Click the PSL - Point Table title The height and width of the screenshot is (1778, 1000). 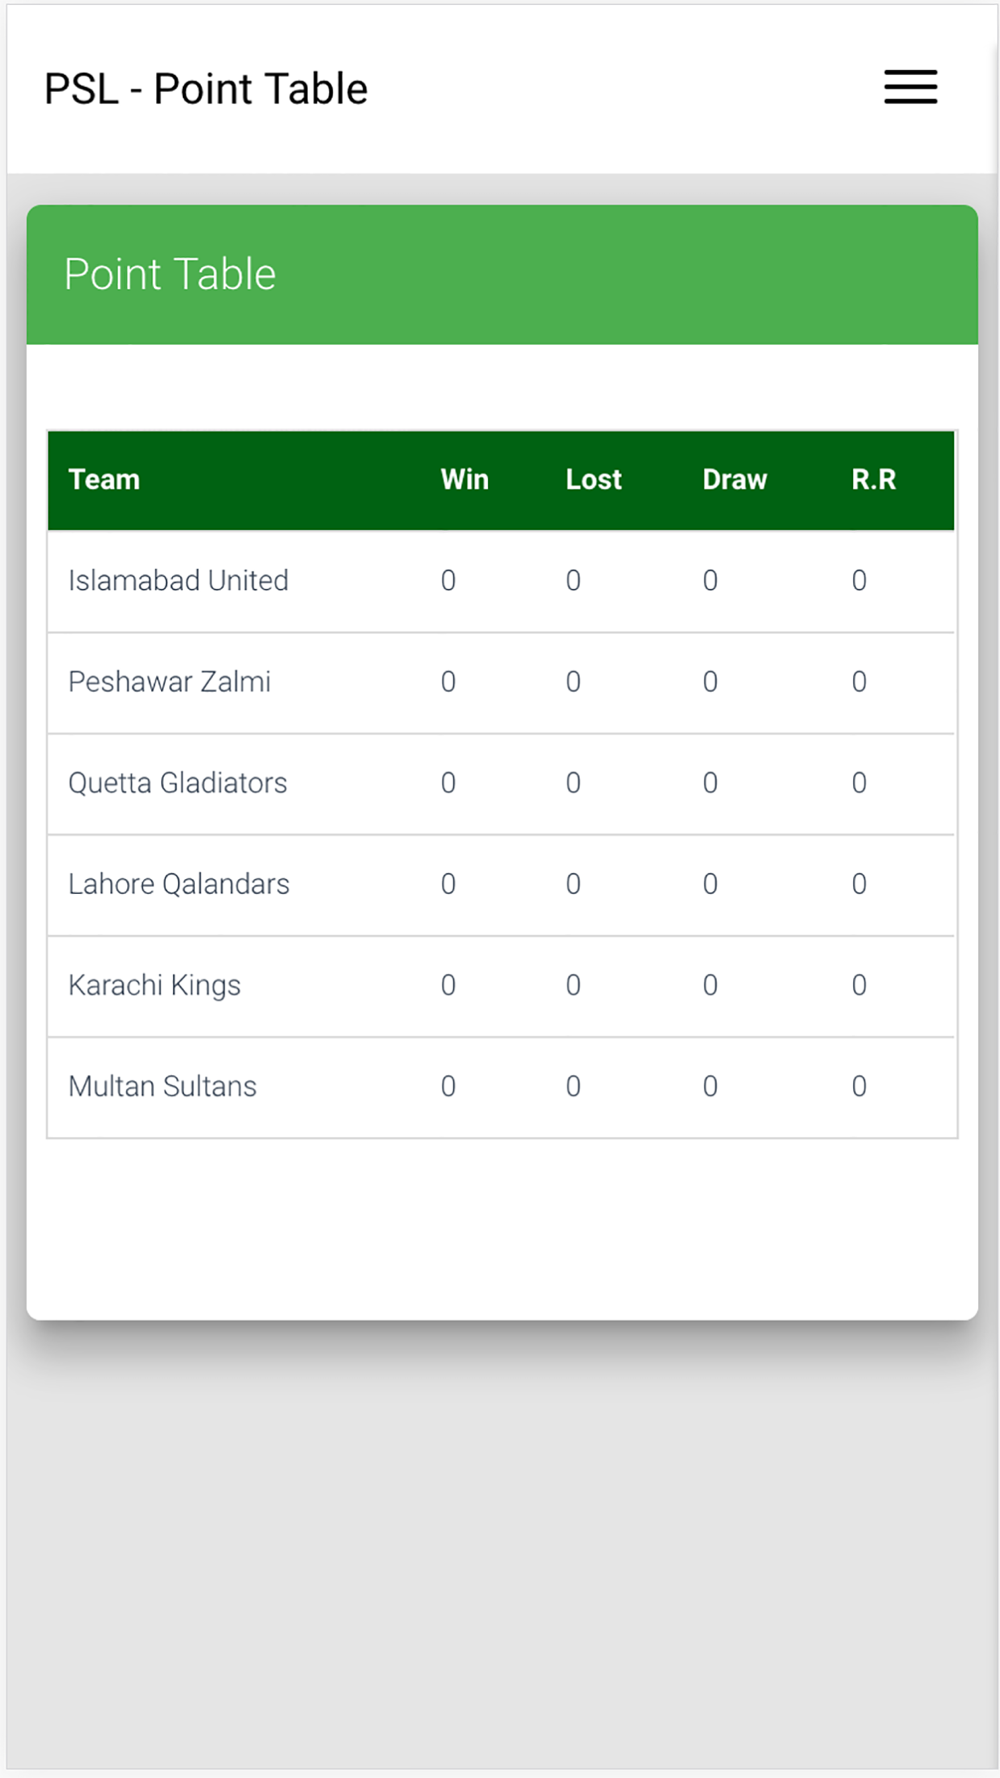206,89
